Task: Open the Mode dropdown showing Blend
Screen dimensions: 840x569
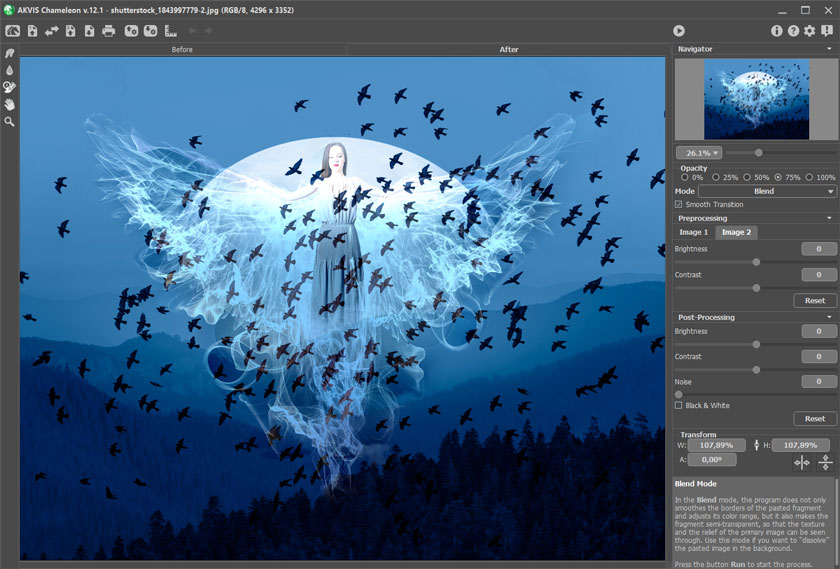Action: coord(767,191)
